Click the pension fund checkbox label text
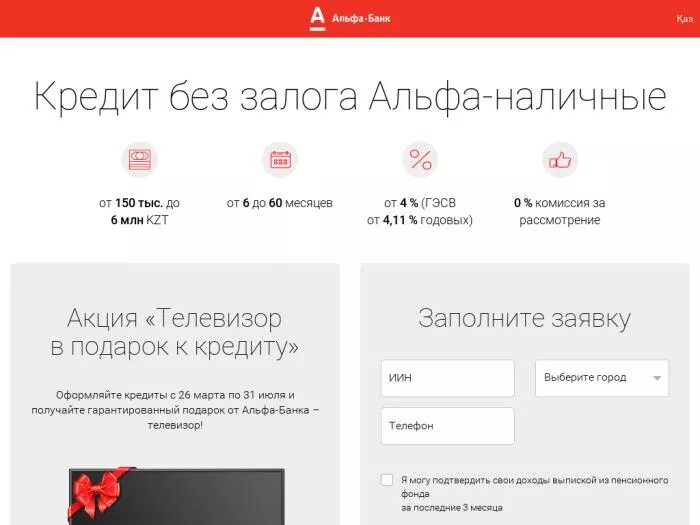This screenshot has width=700, height=525. (534, 494)
